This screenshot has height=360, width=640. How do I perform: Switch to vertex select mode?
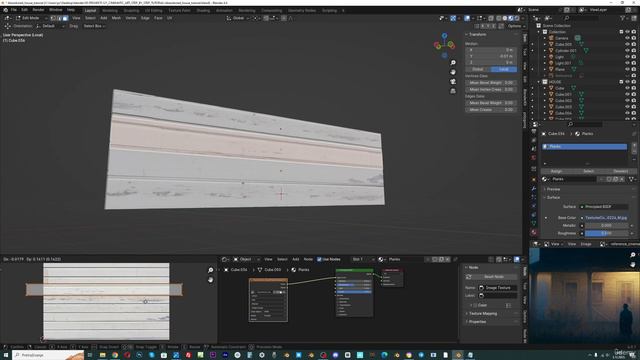tap(53, 18)
